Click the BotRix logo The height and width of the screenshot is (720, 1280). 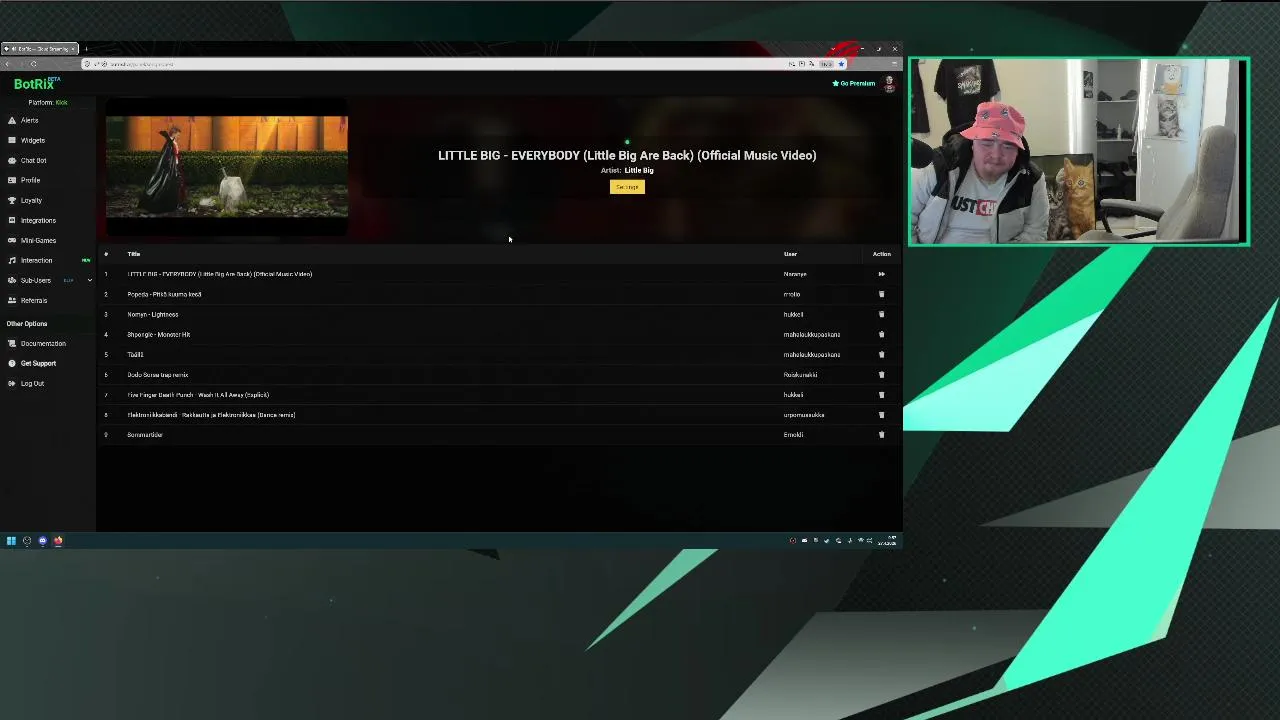coord(35,84)
